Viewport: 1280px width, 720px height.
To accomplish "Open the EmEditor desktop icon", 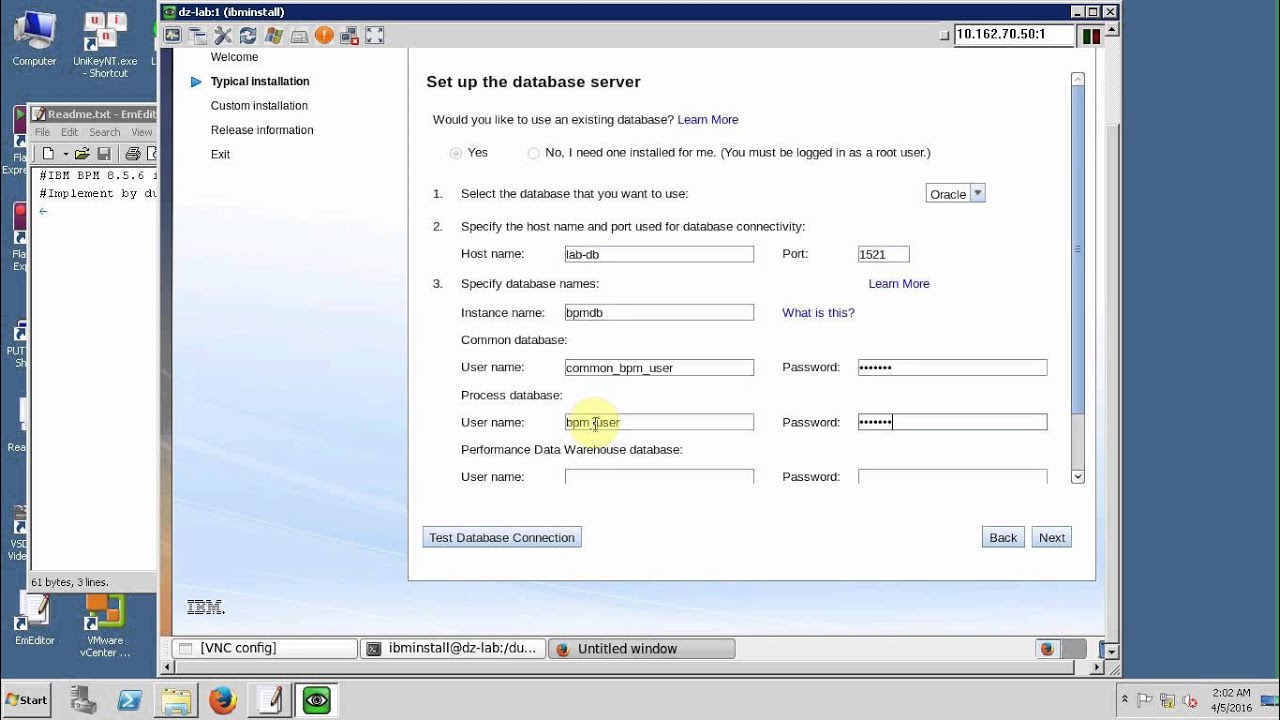I will (x=35, y=620).
